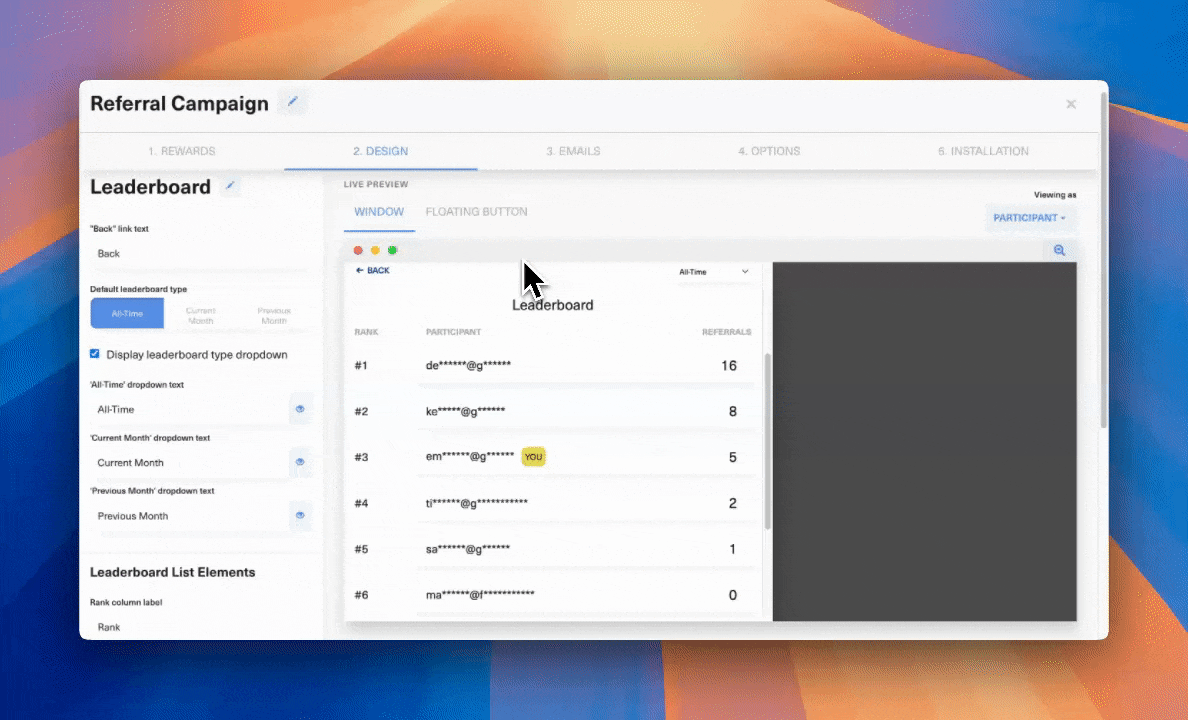The image size is (1188, 720).
Task: Click the Back link in leaderboard preview
Action: pos(373,271)
